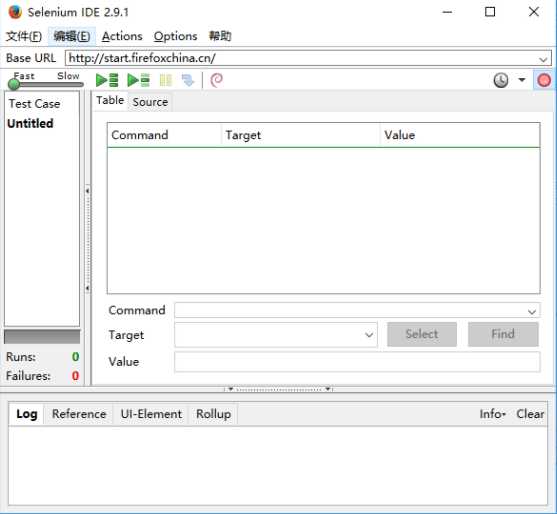Viewport: 557px width, 514px height.
Task: Click the Value input field
Action: 357,362
